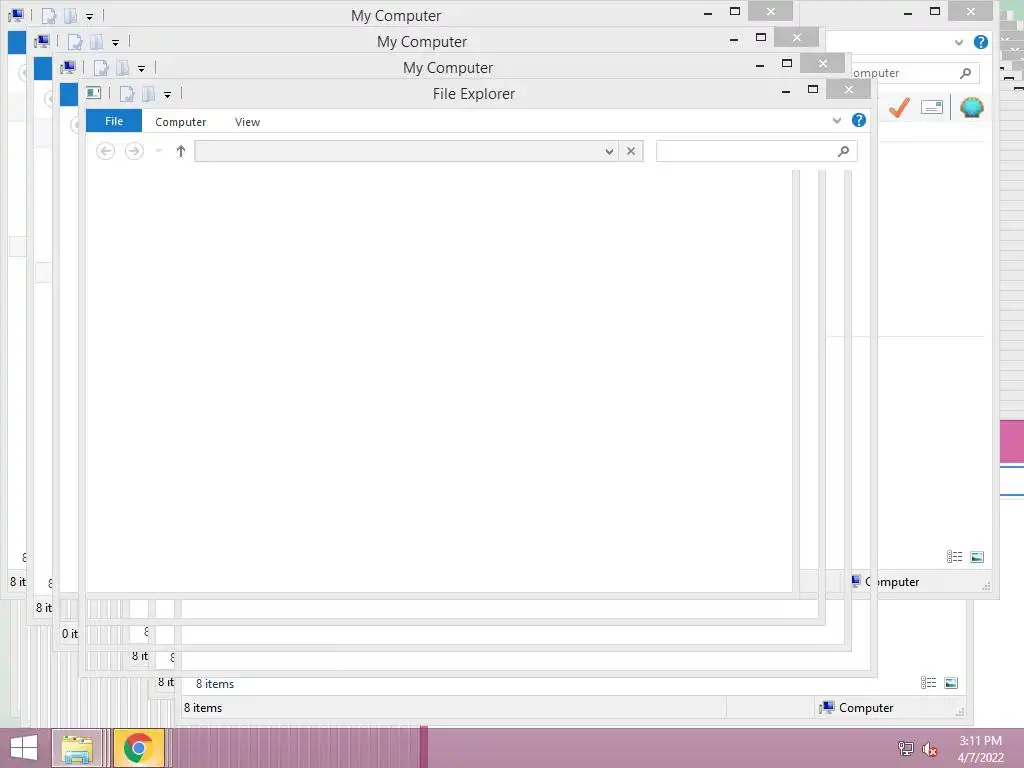Image resolution: width=1024 pixels, height=768 pixels.
Task: Switch to the Computer ribbon tab
Action: click(x=180, y=121)
